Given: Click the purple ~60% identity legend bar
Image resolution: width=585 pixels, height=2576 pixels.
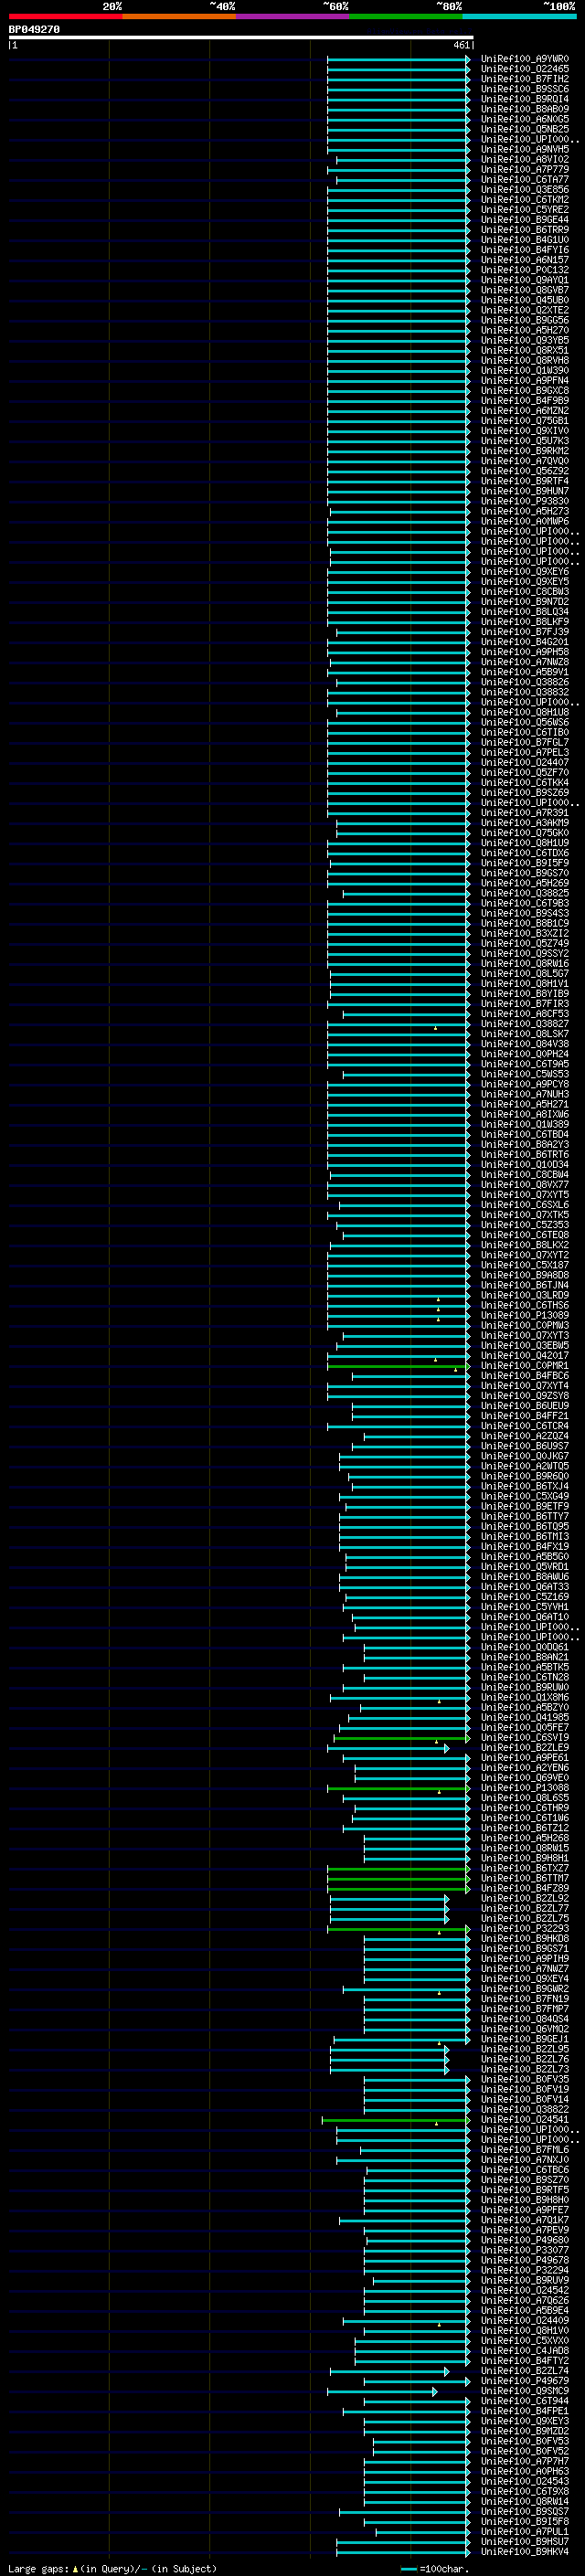Looking at the screenshot, I should pyautogui.click(x=292, y=16).
